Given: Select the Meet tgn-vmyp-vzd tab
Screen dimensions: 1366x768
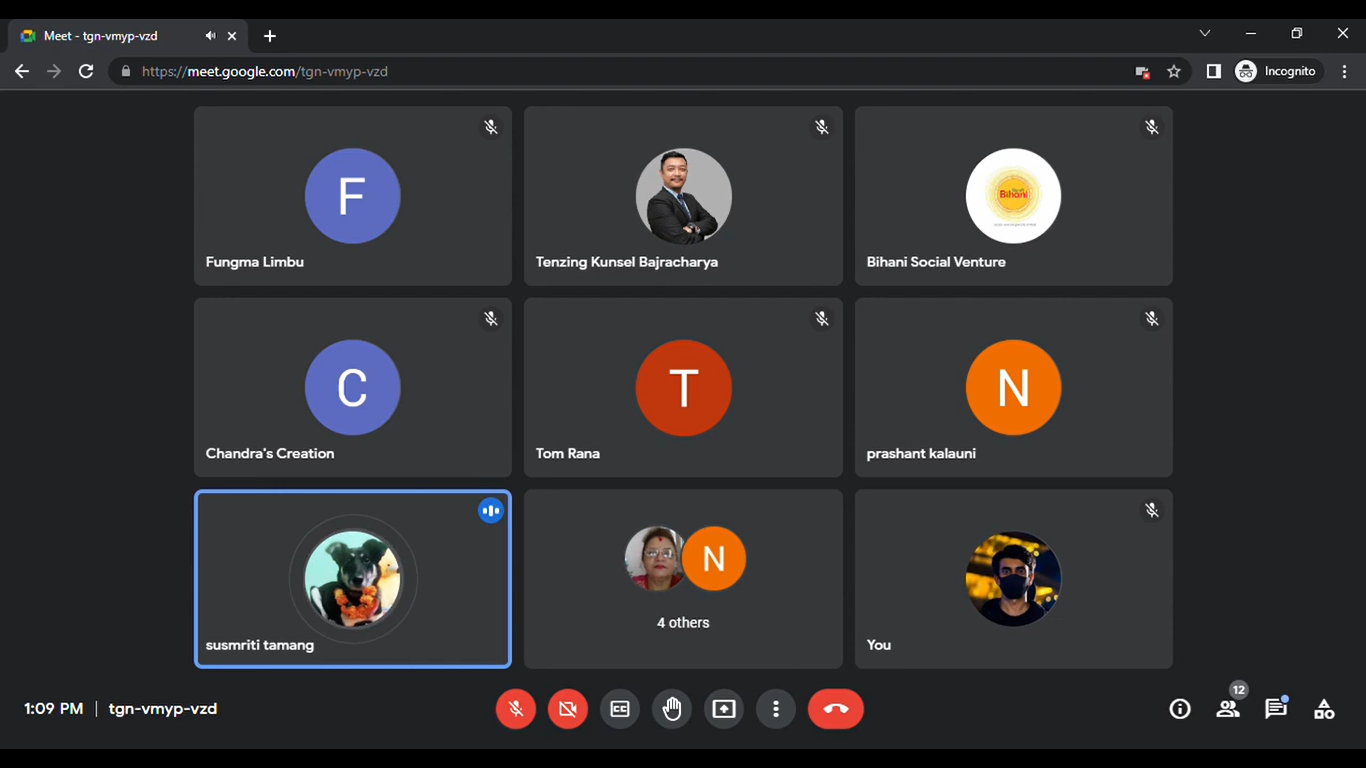Looking at the screenshot, I should tap(110, 36).
